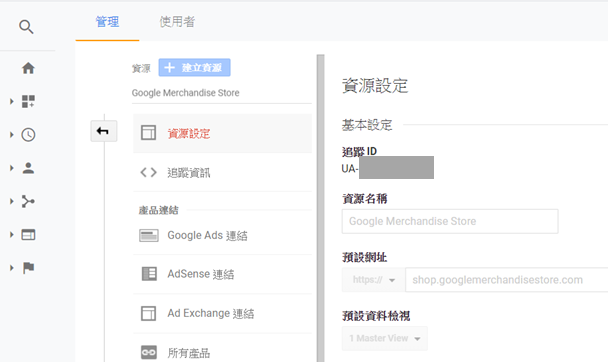Screen dimensions: 608x362
Task: Click the 建立資源 button
Action: coord(194,67)
